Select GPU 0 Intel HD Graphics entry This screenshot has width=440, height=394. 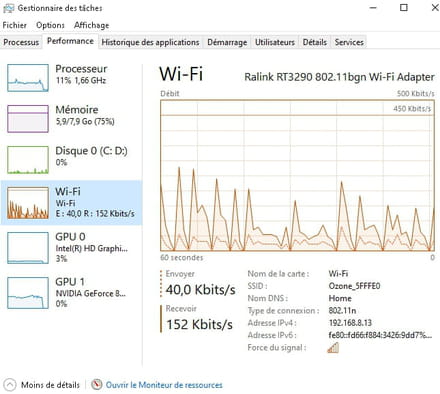click(x=71, y=247)
